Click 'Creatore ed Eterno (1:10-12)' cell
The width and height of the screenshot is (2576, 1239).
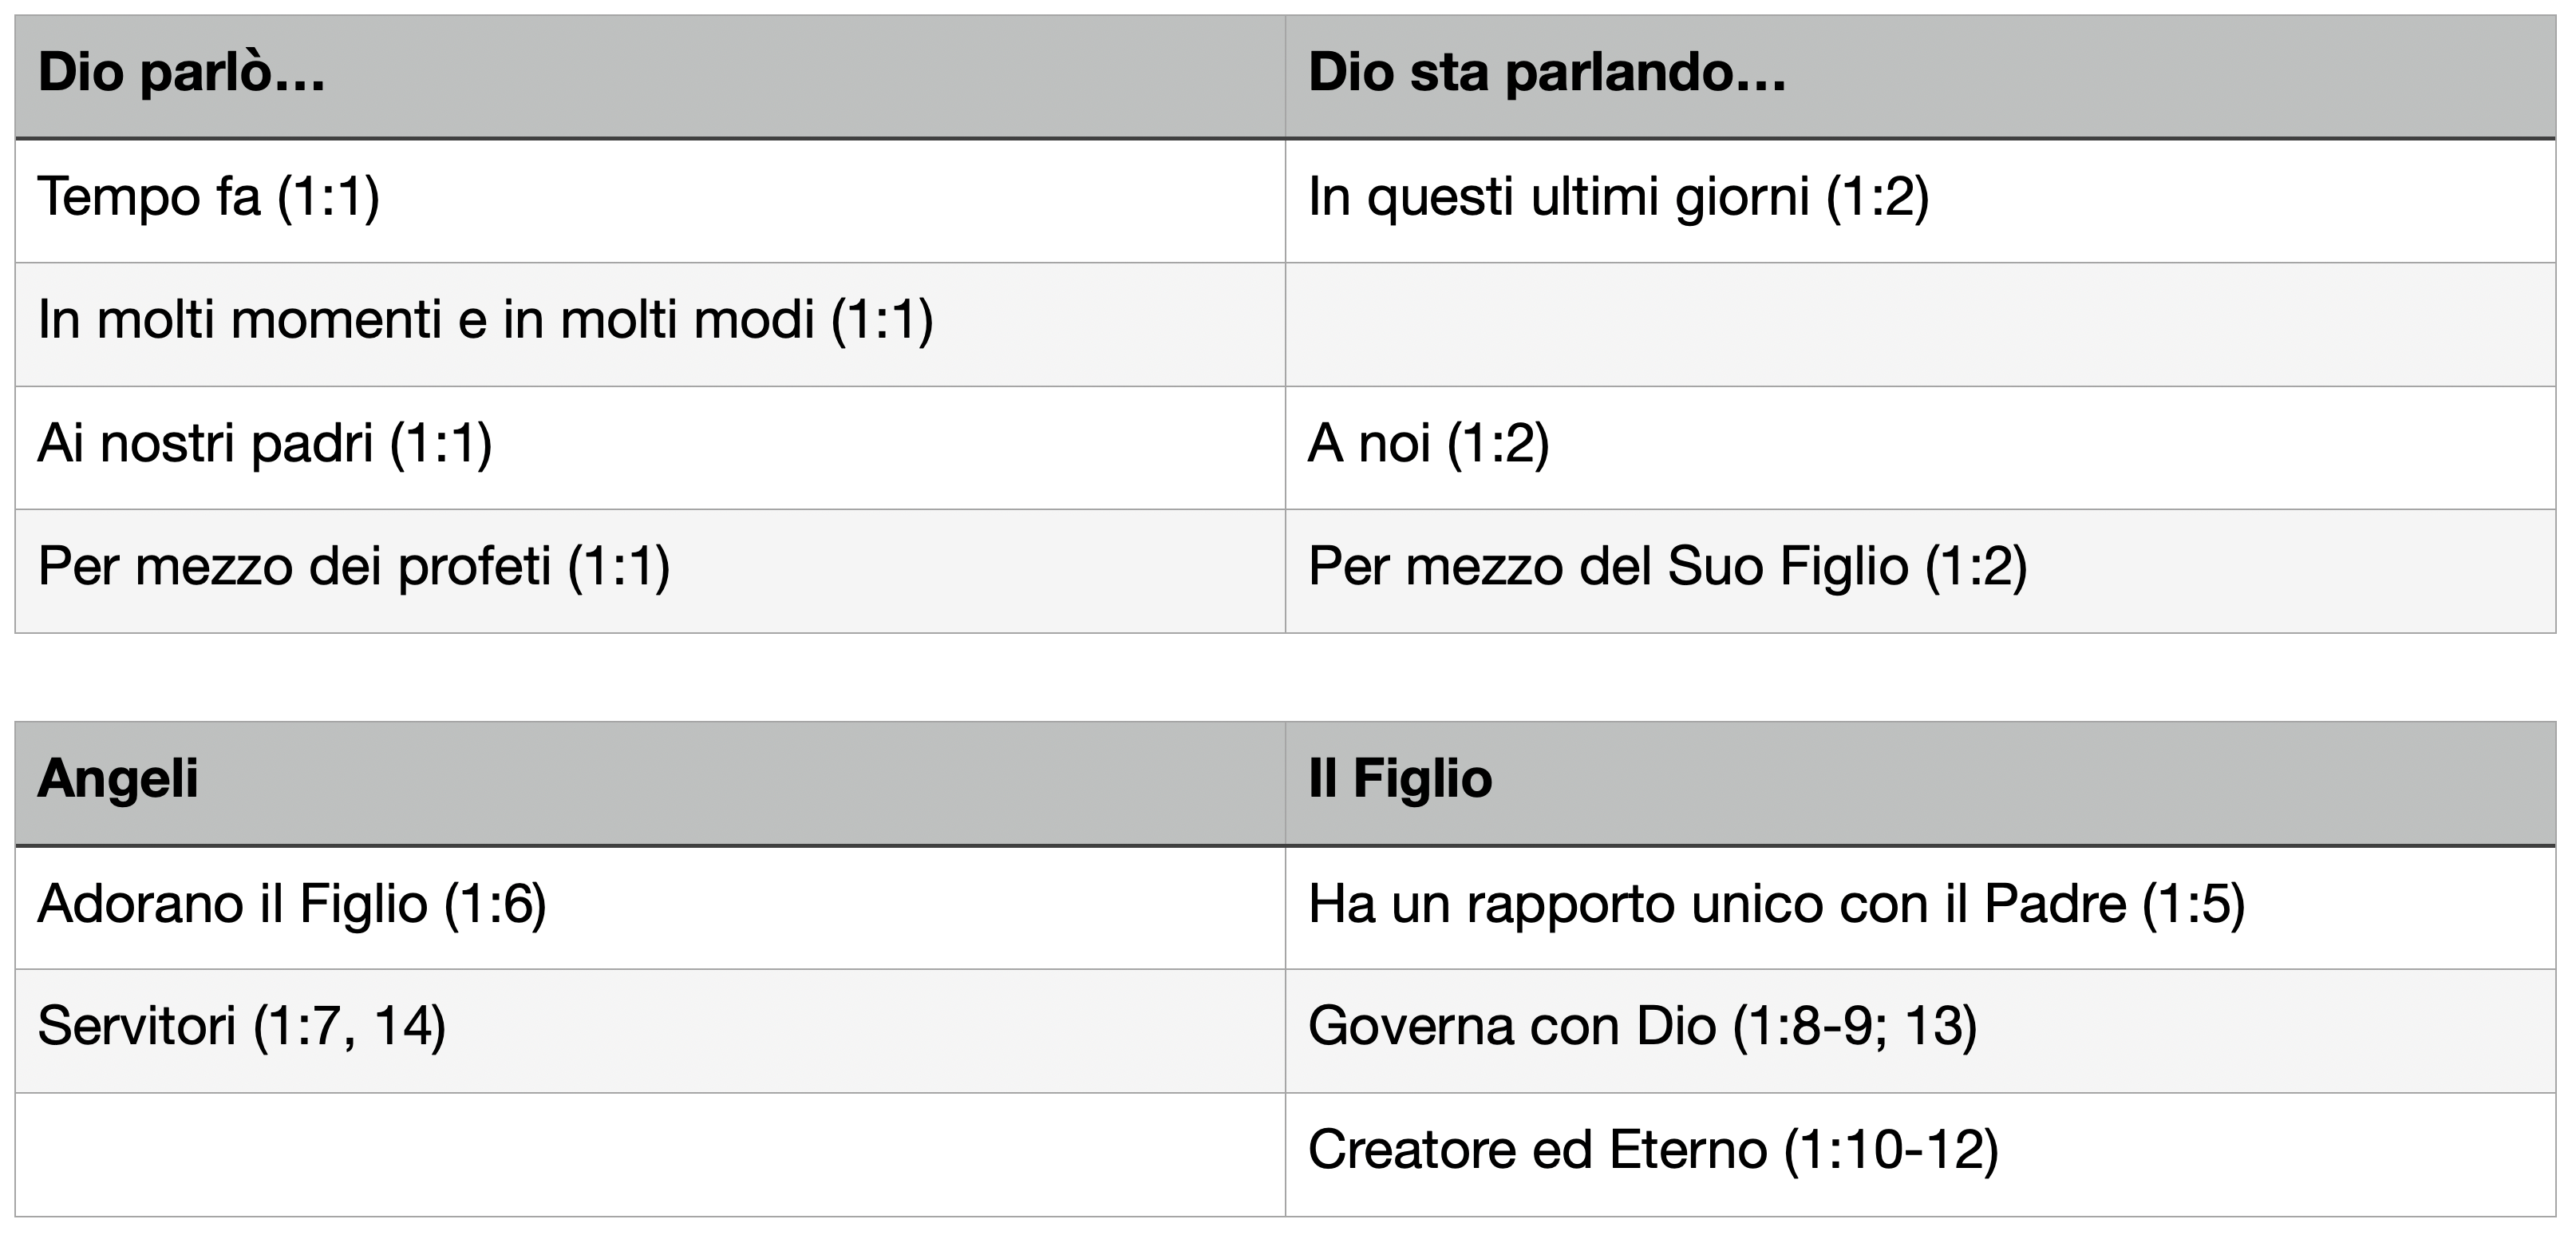[x=1920, y=1154]
